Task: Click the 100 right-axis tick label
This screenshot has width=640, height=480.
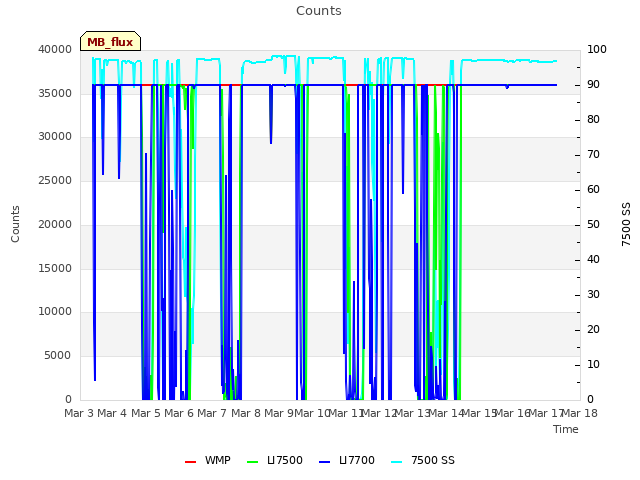Action: (x=597, y=49)
